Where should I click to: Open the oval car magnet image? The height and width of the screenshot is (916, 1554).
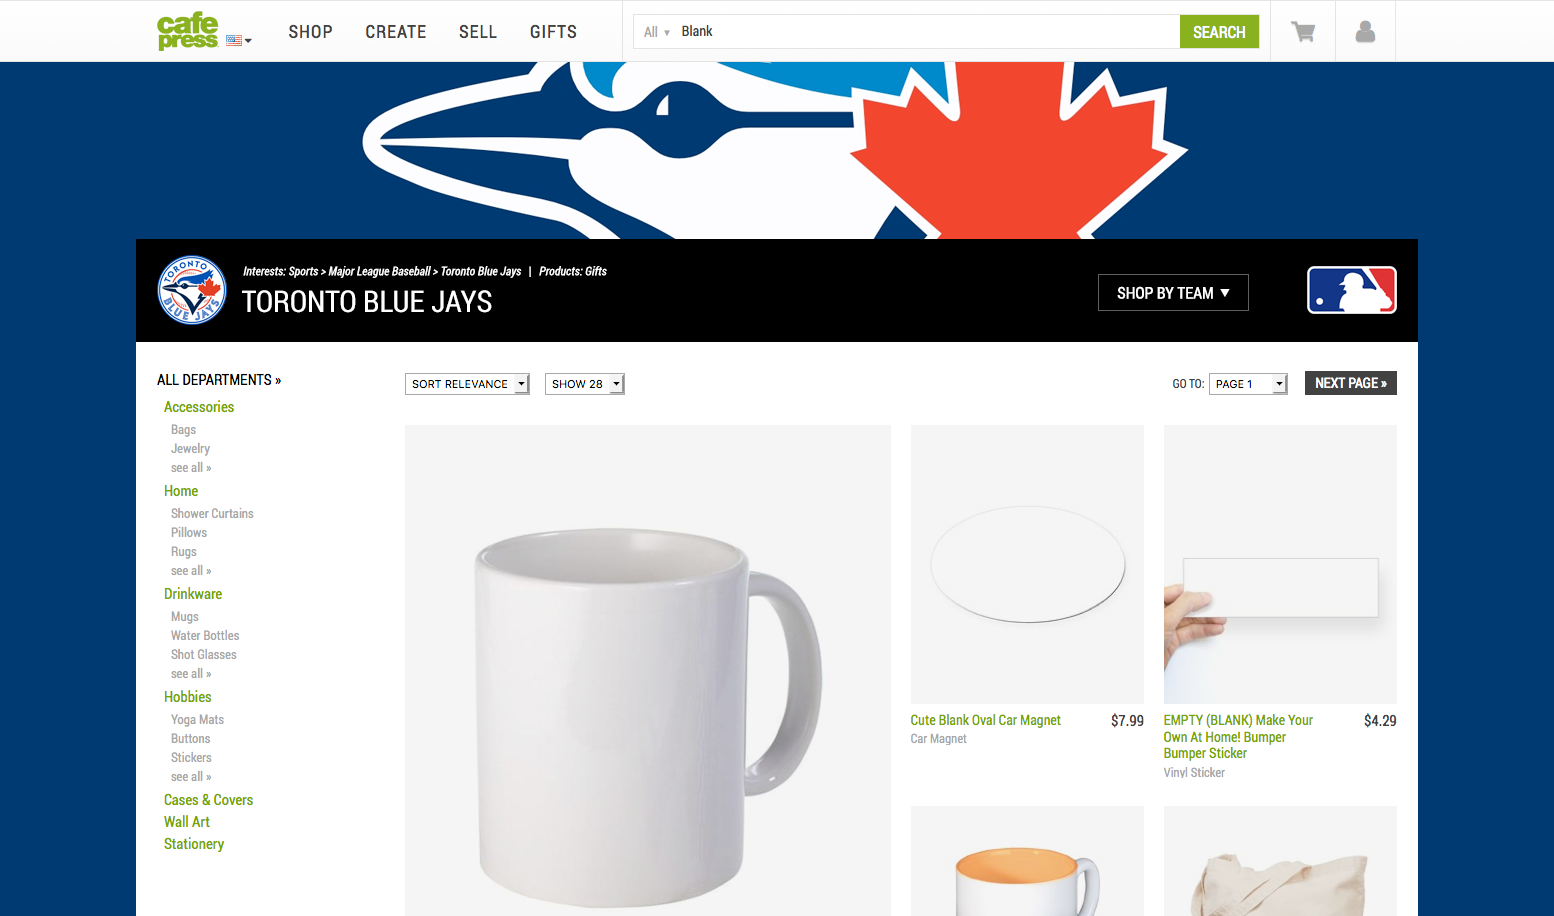coord(1027,564)
